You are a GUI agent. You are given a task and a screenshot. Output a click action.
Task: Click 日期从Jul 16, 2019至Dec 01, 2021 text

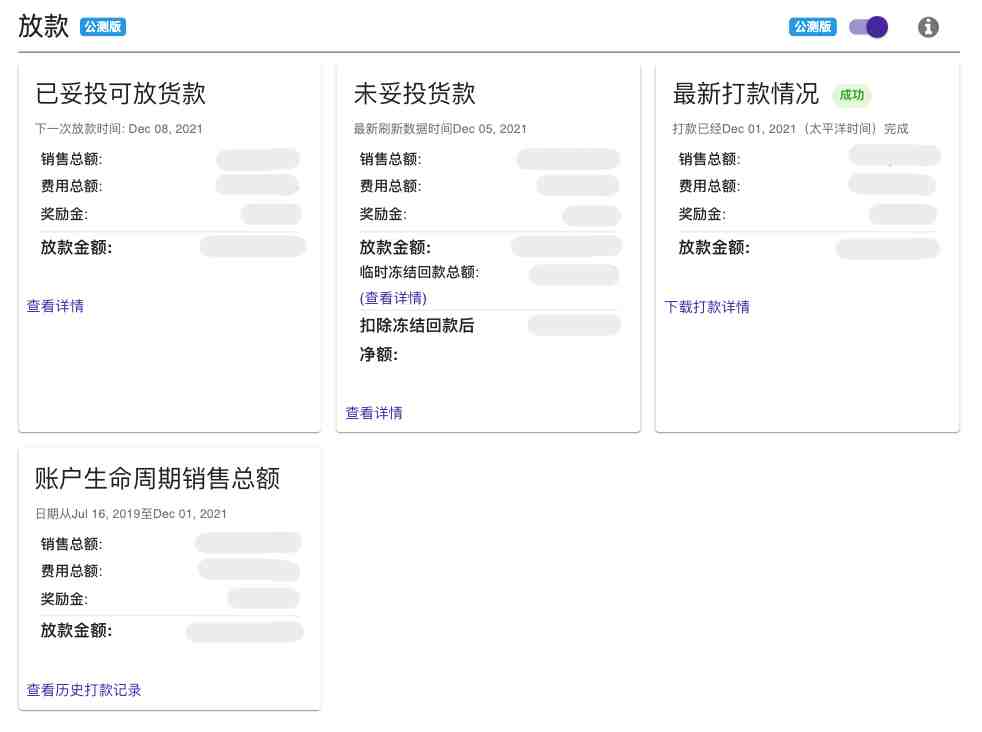pyautogui.click(x=131, y=514)
